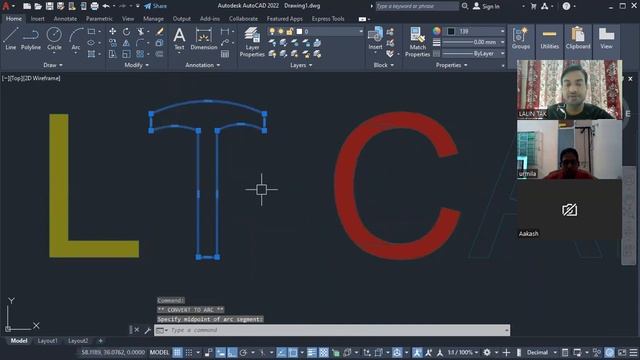Toggle lineweight display in status bar
Viewport: 640px width, 360px height.
[312, 352]
